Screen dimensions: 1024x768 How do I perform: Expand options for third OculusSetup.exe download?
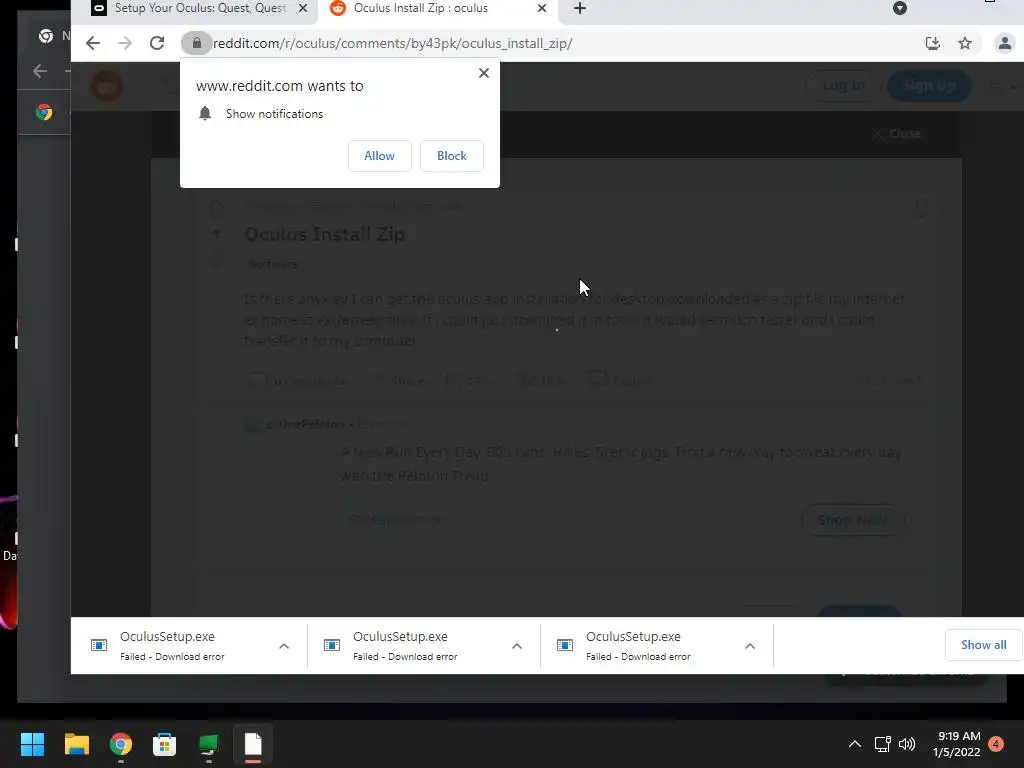(750, 647)
